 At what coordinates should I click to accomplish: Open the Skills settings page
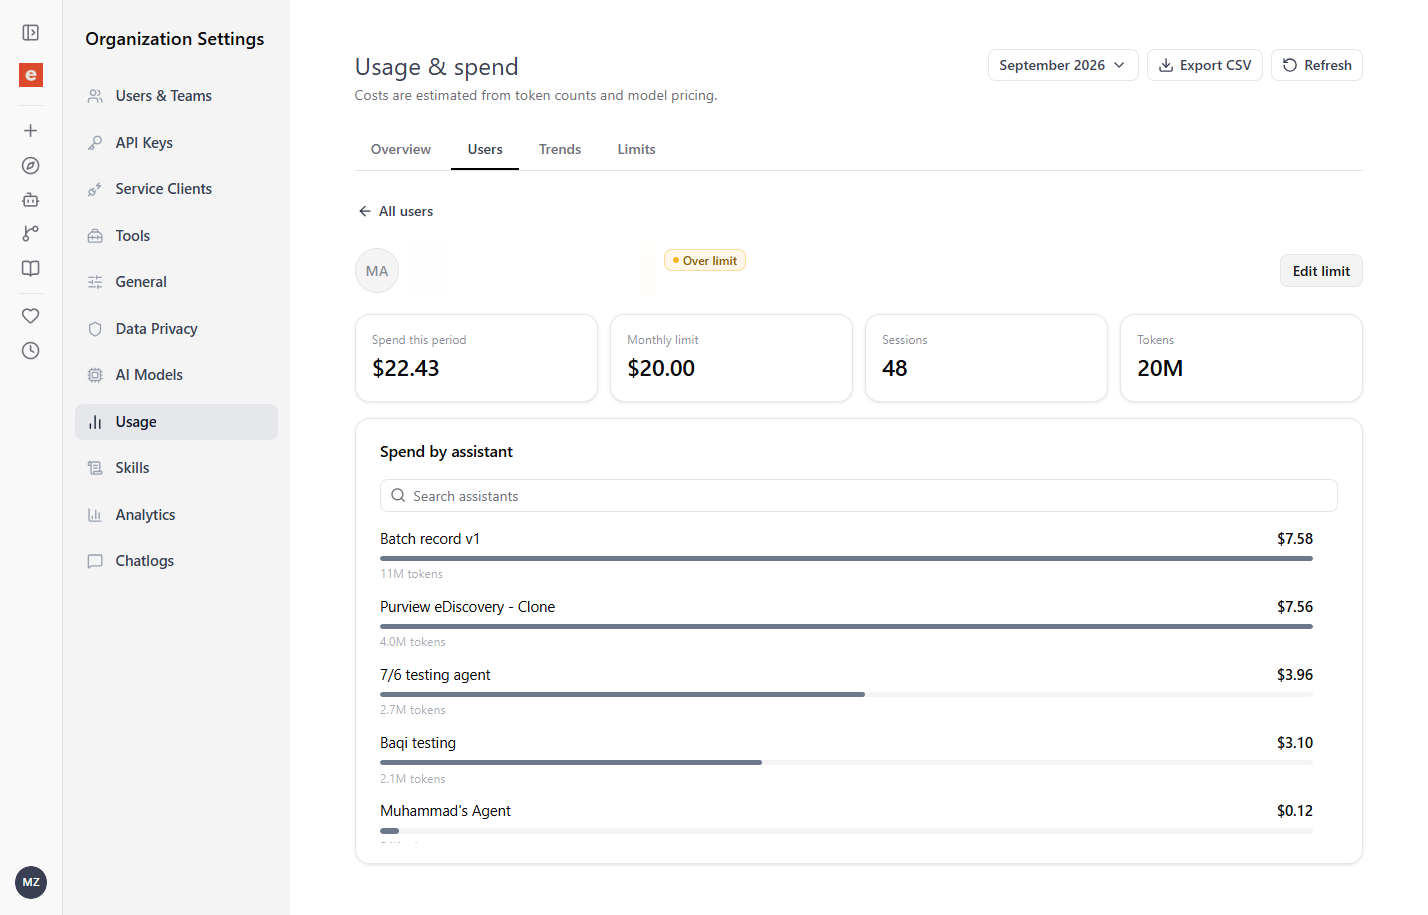(x=176, y=468)
